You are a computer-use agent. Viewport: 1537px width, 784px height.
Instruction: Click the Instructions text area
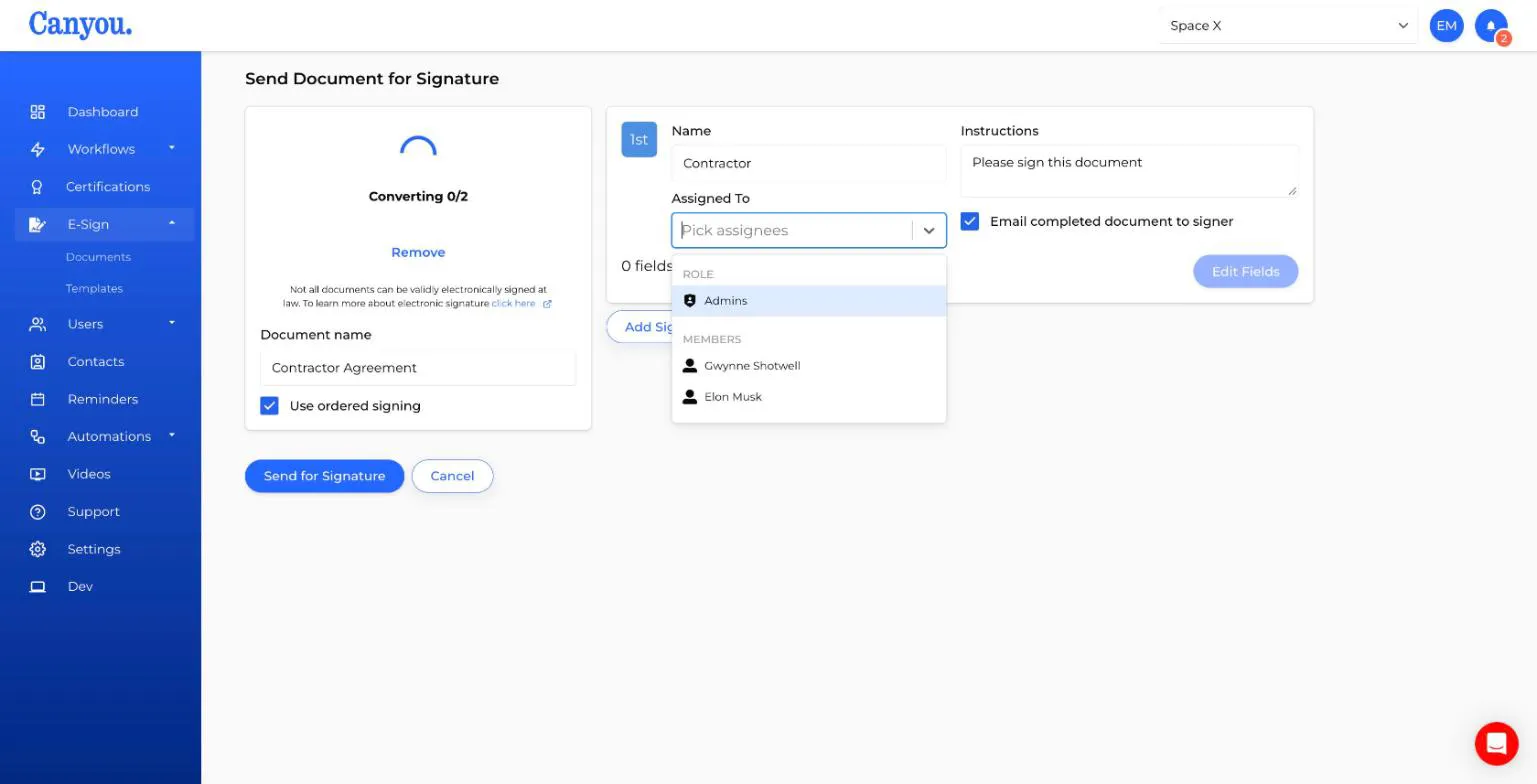click(x=1129, y=171)
